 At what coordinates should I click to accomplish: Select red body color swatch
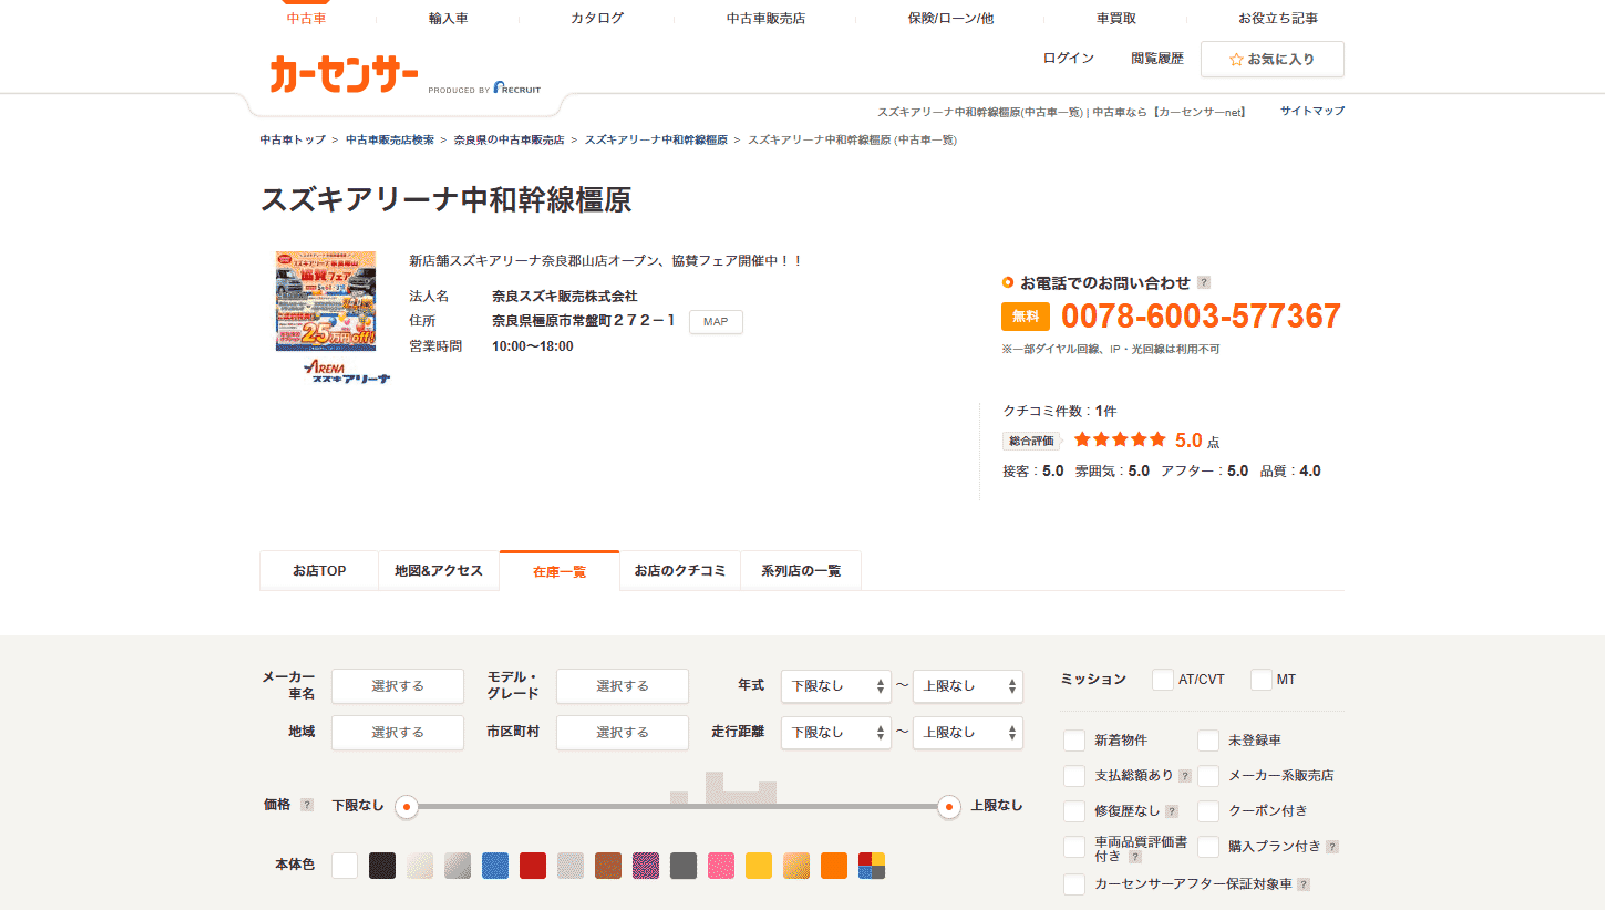(533, 866)
